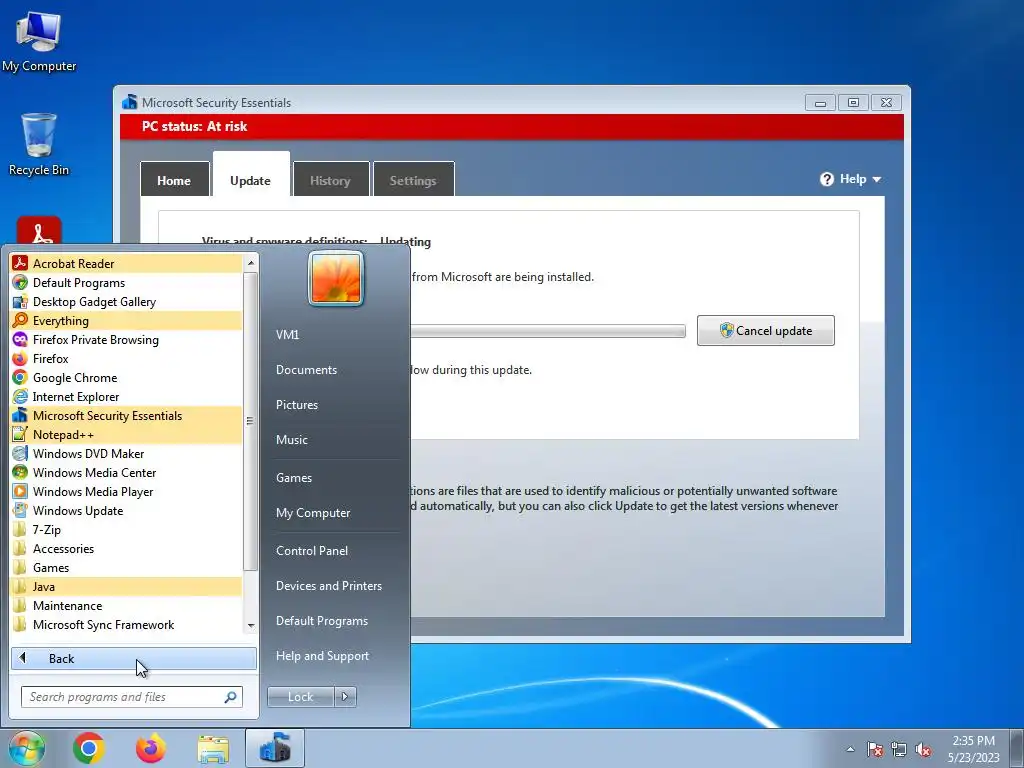The image size is (1024, 768).
Task: Open Windows Explorer from the taskbar
Action: click(x=213, y=748)
